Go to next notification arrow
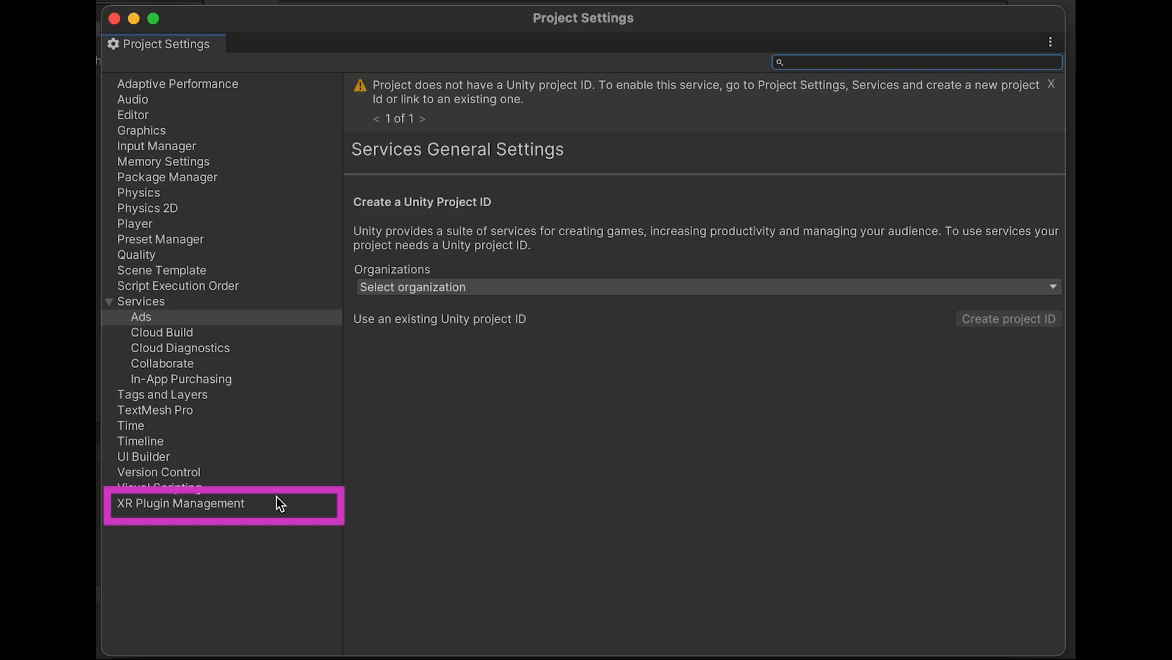1172x660 pixels. pyautogui.click(x=422, y=119)
